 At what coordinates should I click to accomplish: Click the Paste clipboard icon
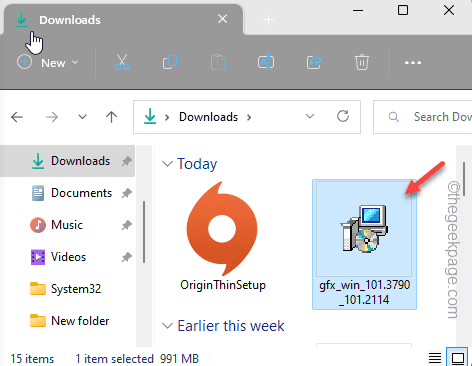tap(218, 62)
